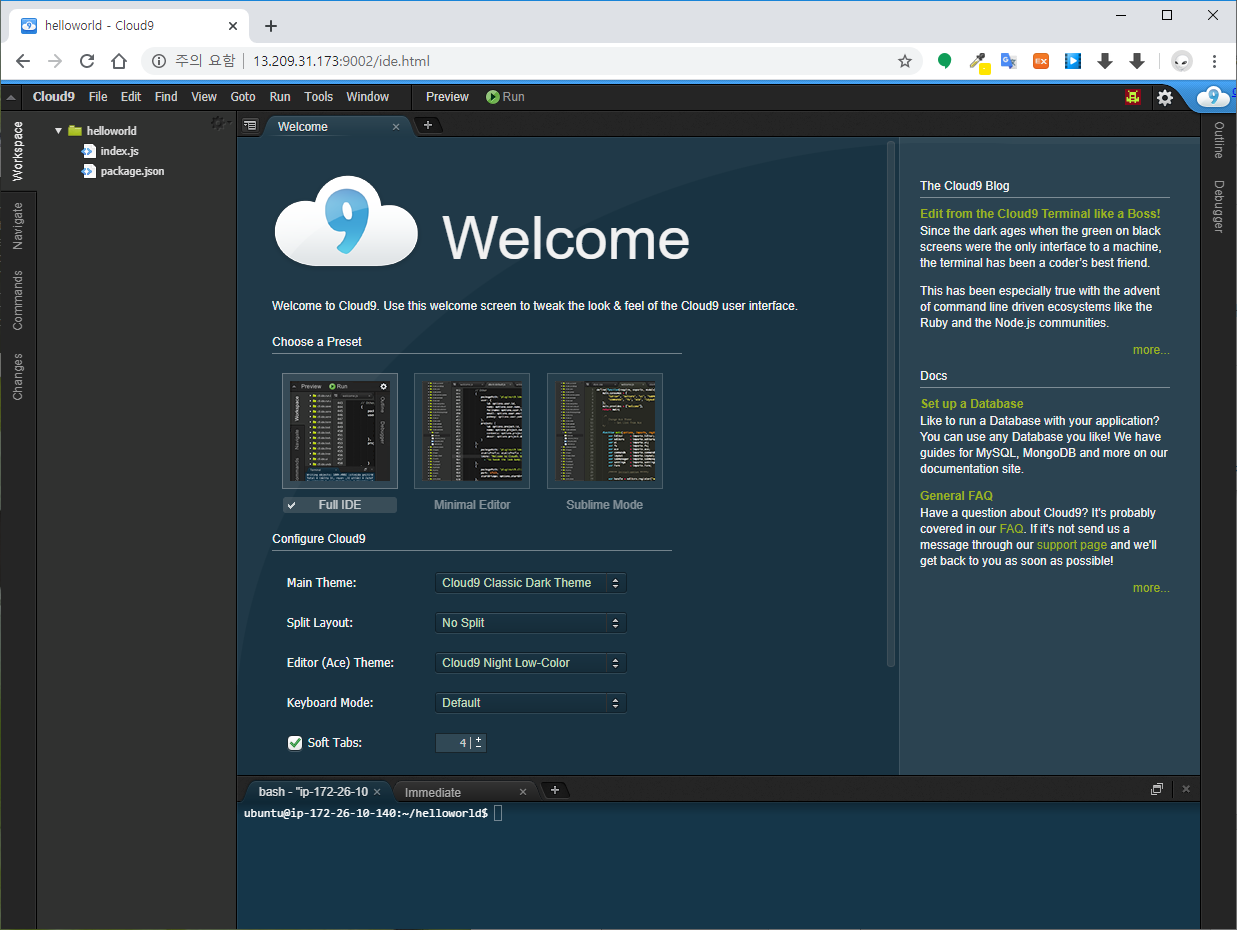Click the Soft Tabs value field
This screenshot has width=1237, height=930.
[x=453, y=743]
